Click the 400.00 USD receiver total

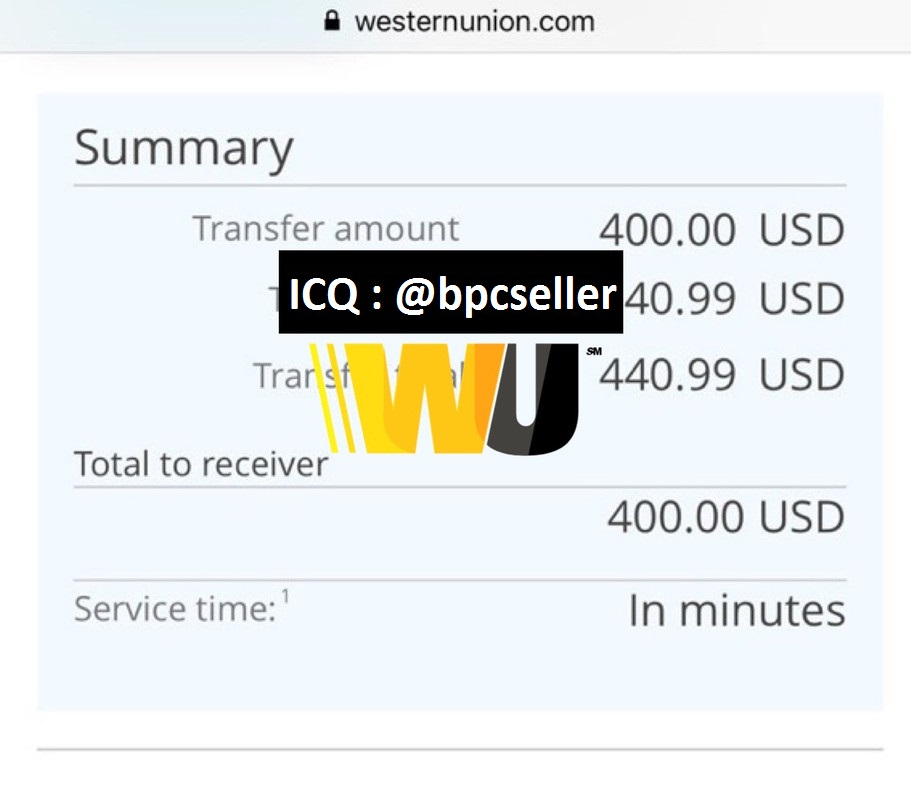726,516
